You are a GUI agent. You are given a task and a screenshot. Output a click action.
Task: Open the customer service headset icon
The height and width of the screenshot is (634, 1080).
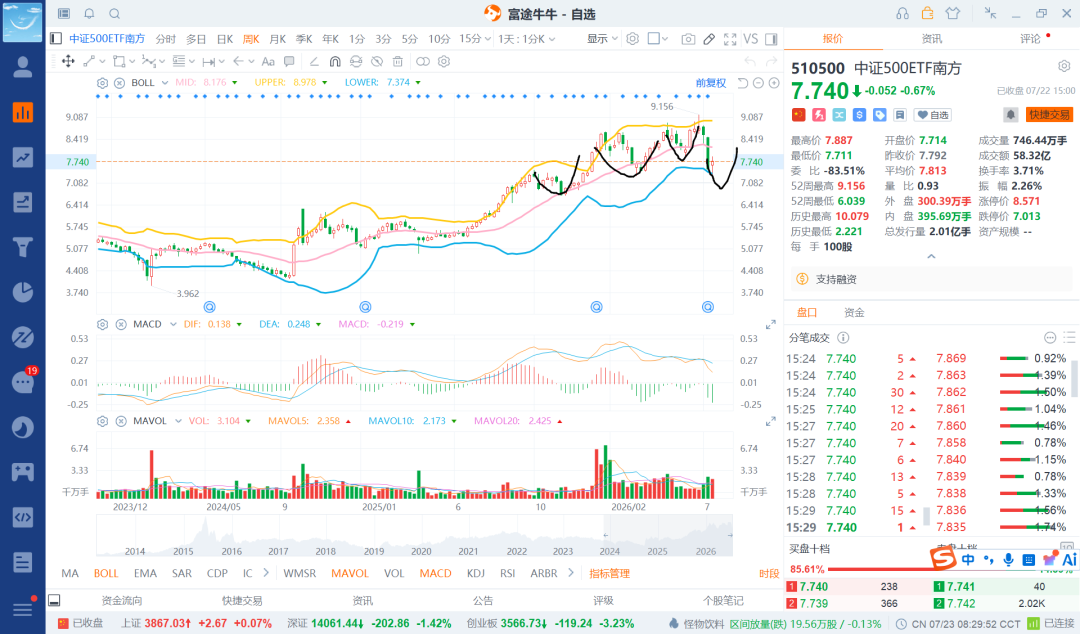(902, 14)
